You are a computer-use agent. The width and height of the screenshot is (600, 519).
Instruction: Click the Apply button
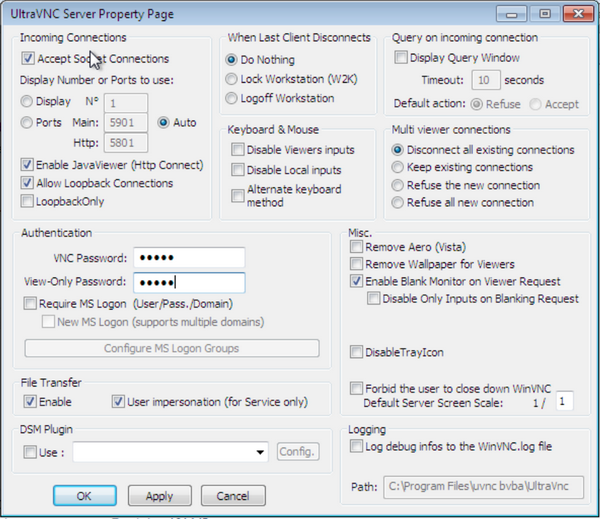(x=160, y=496)
